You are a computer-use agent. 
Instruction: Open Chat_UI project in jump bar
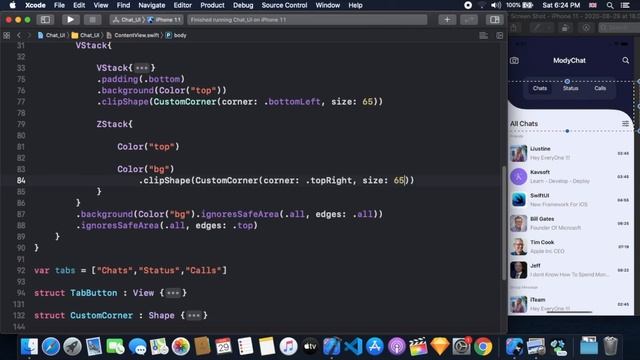point(51,36)
